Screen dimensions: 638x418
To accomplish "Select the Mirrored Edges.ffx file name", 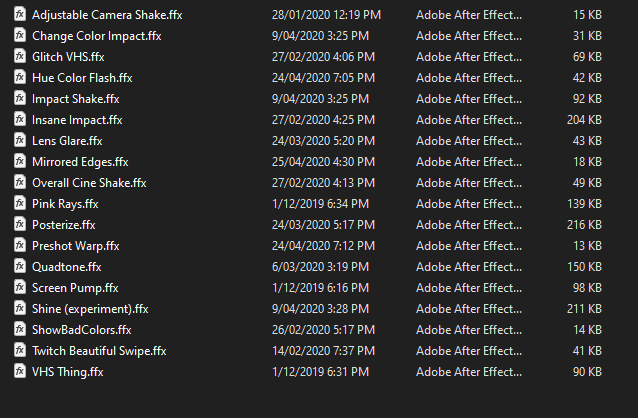I will tap(80, 162).
